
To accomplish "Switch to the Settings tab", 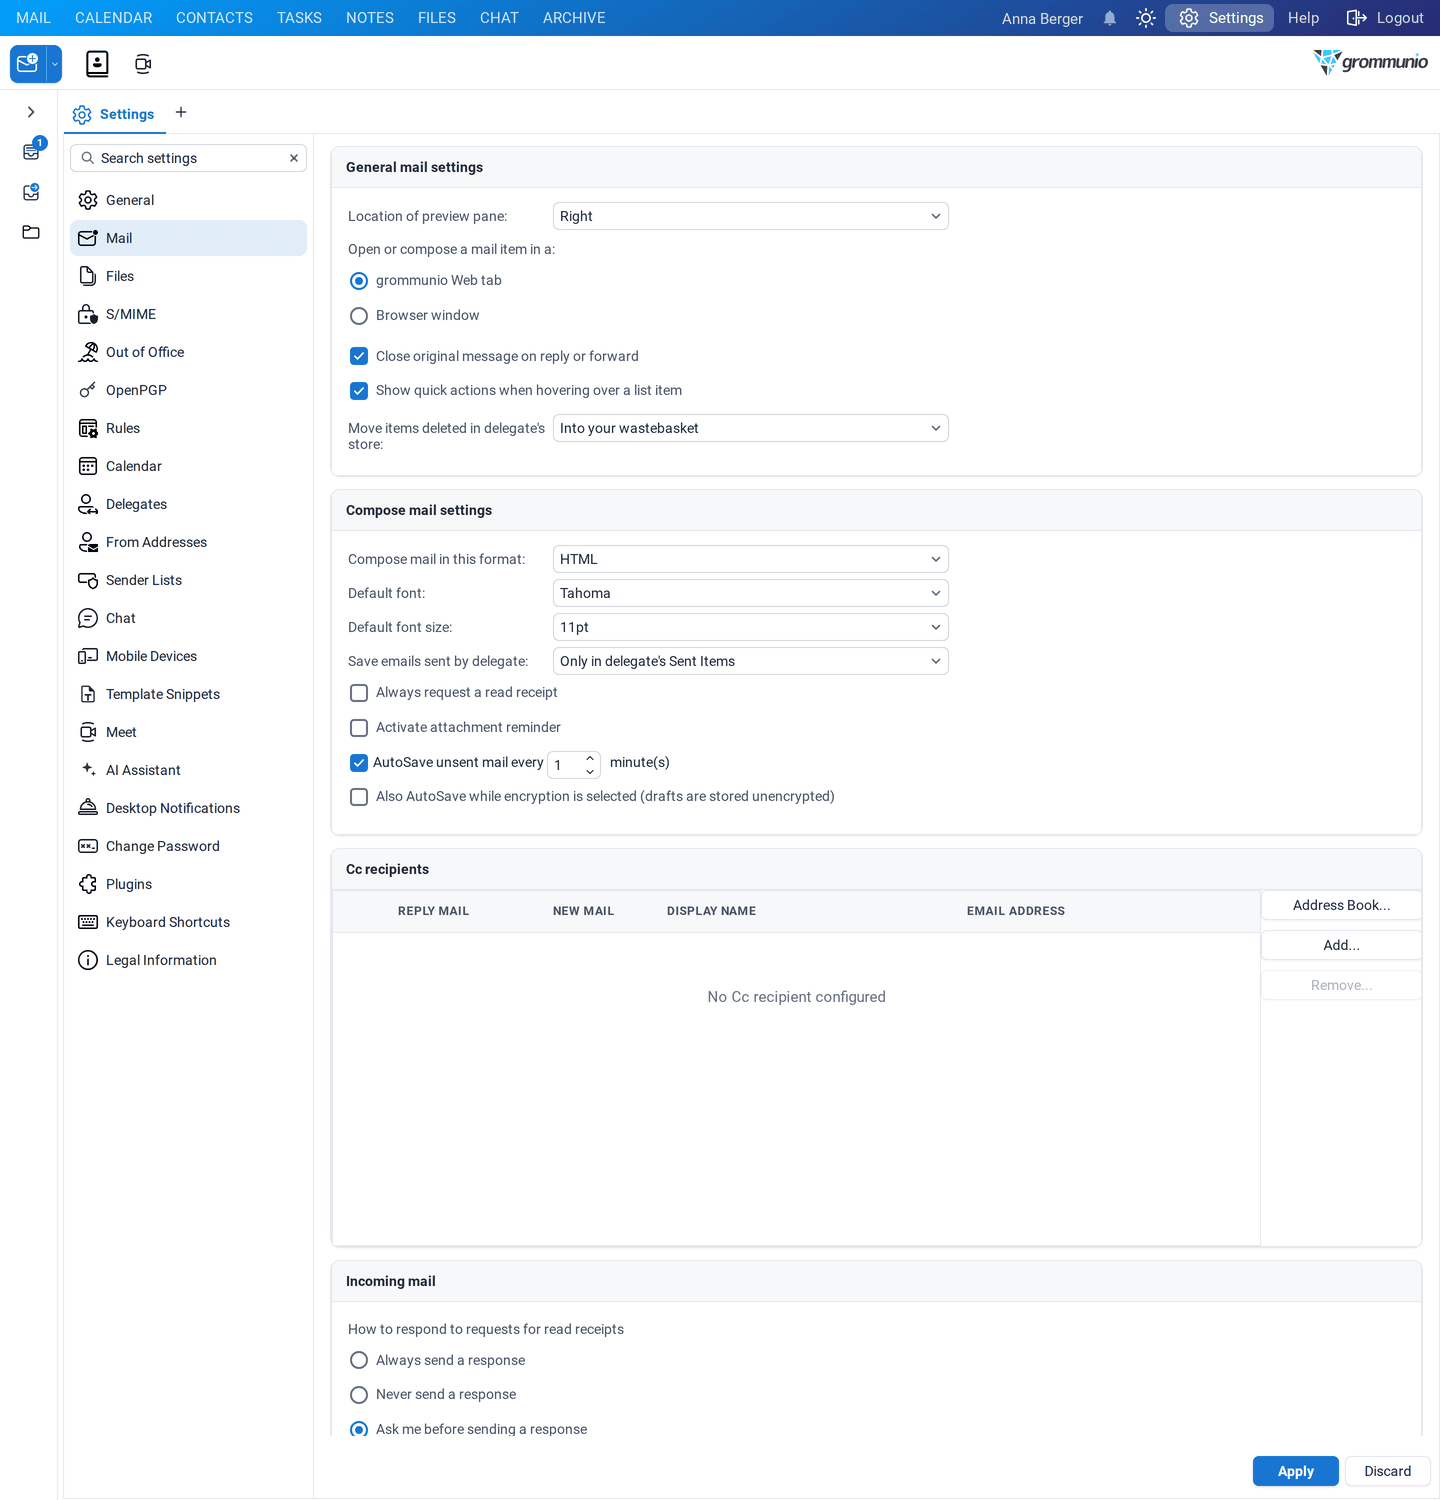I will 114,114.
